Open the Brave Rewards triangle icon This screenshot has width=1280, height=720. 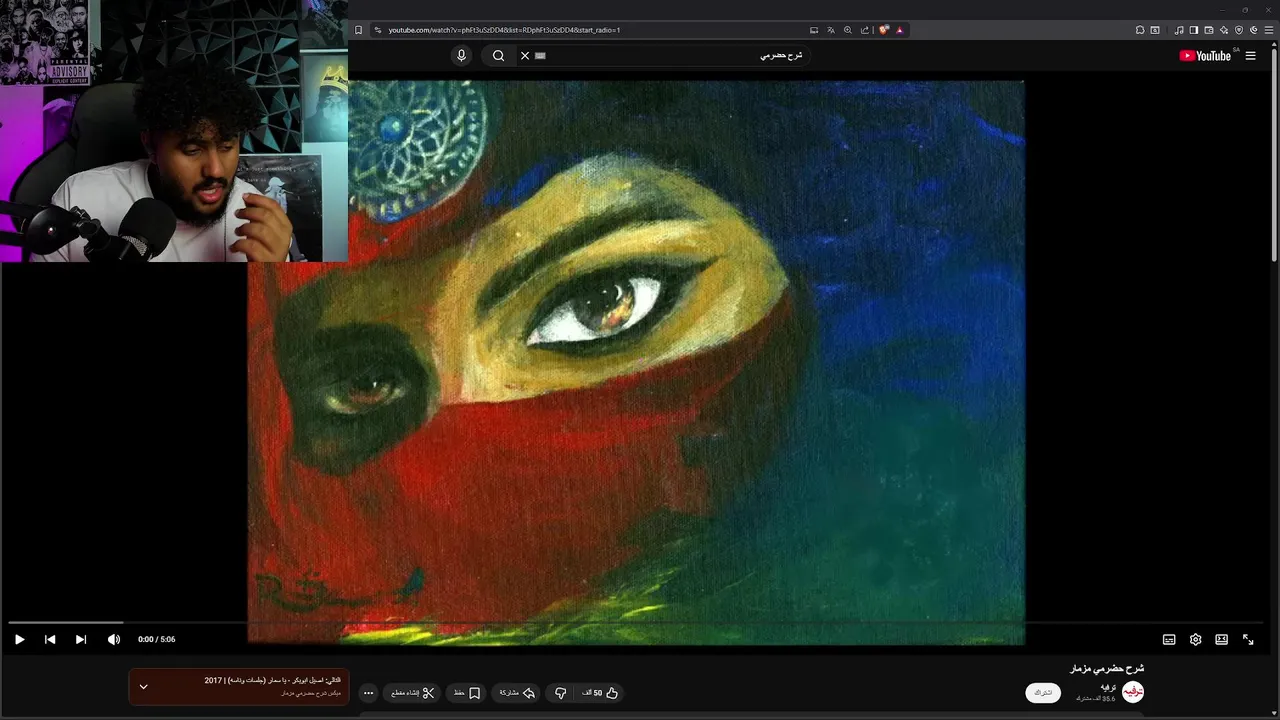[x=899, y=30]
